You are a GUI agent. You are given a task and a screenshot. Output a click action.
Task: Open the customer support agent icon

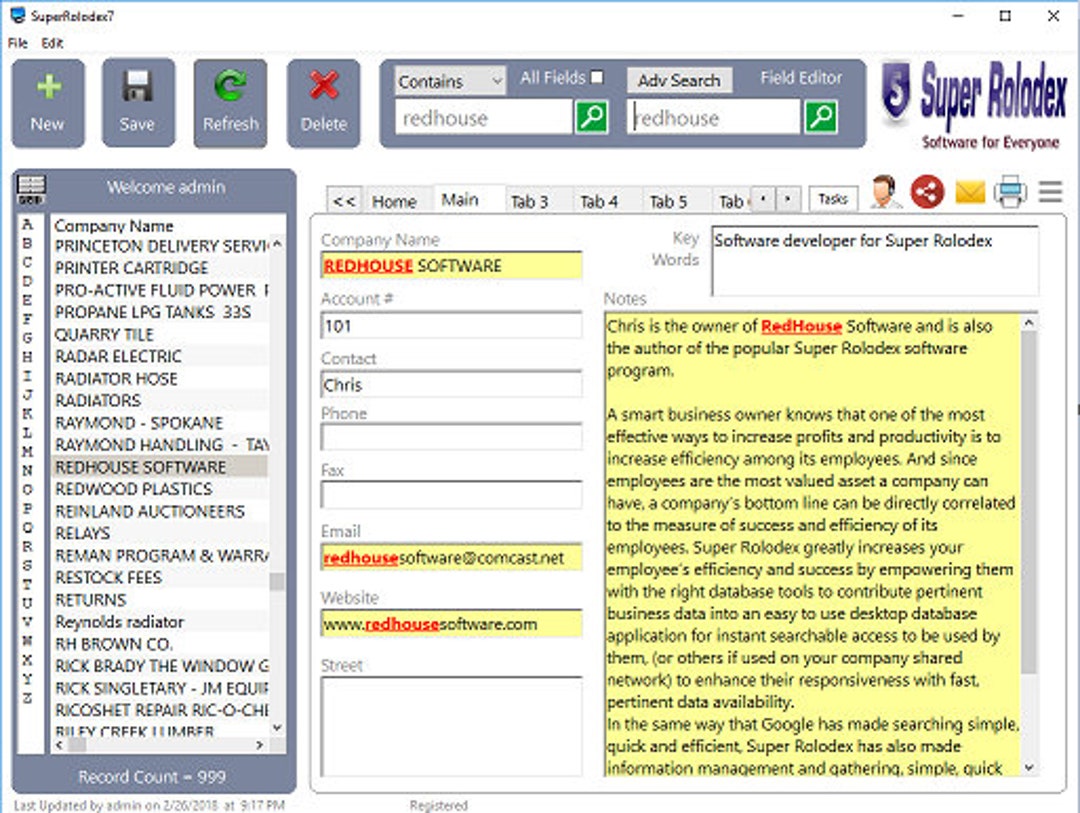point(885,192)
